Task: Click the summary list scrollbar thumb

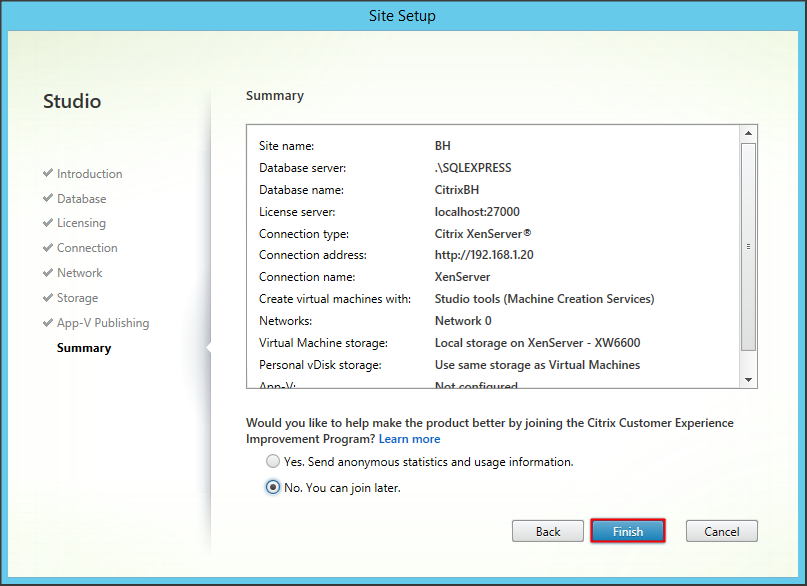Action: 748,246
